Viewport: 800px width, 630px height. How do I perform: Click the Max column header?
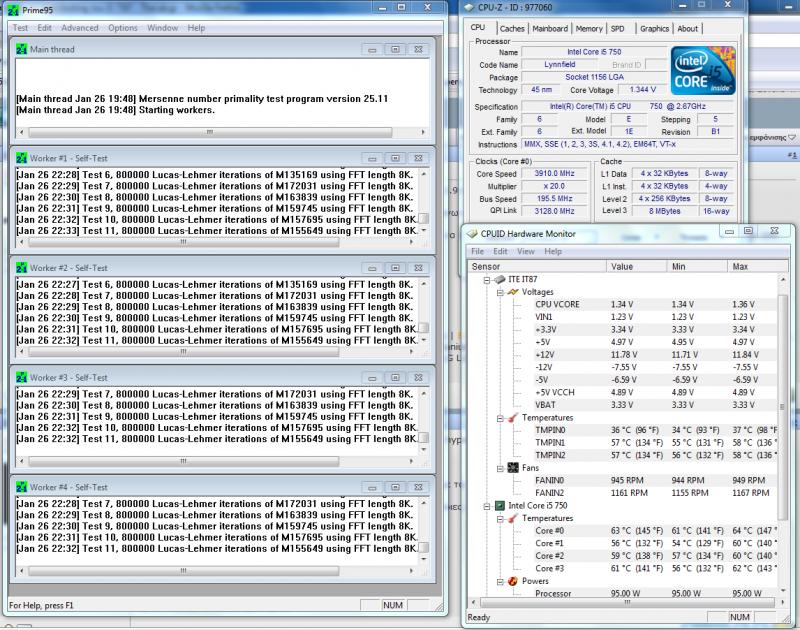(x=758, y=266)
